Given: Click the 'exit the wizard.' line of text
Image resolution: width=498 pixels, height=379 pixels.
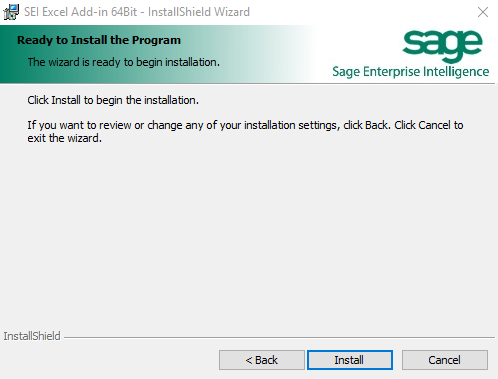Looking at the screenshot, I should (x=65, y=138).
